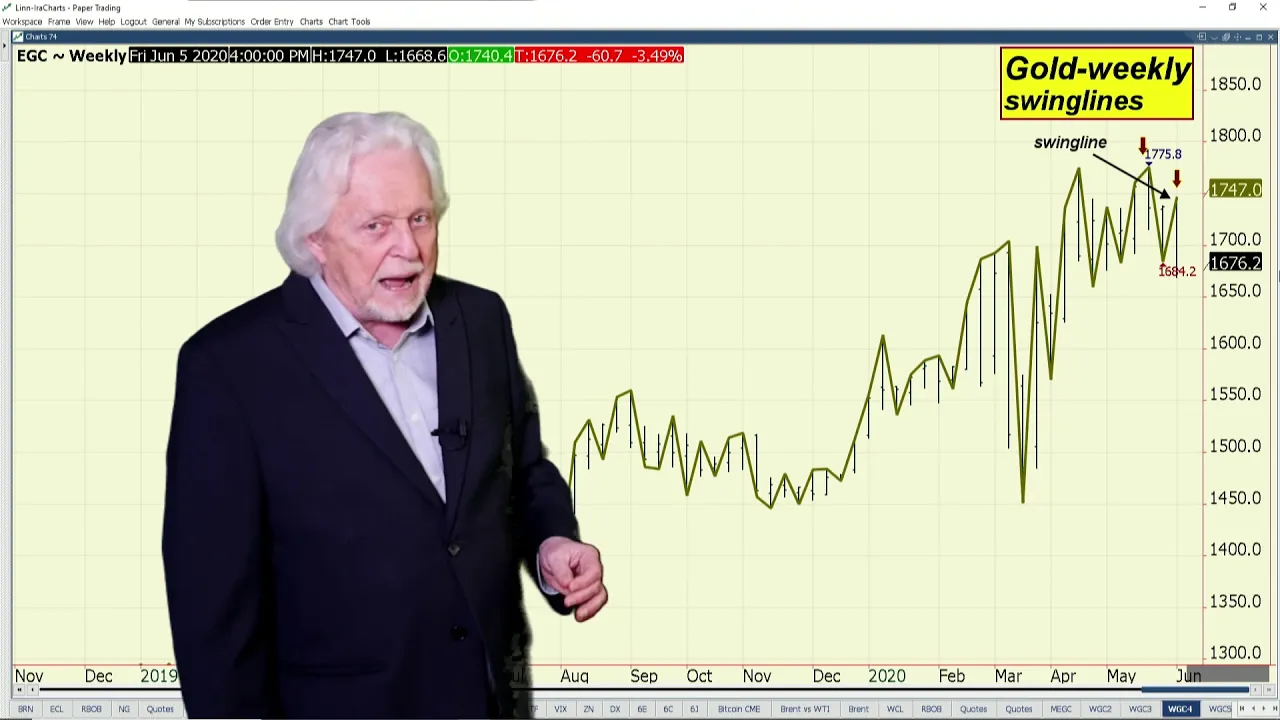Switch to the ZN tab
The image size is (1280, 720).
pyautogui.click(x=588, y=709)
